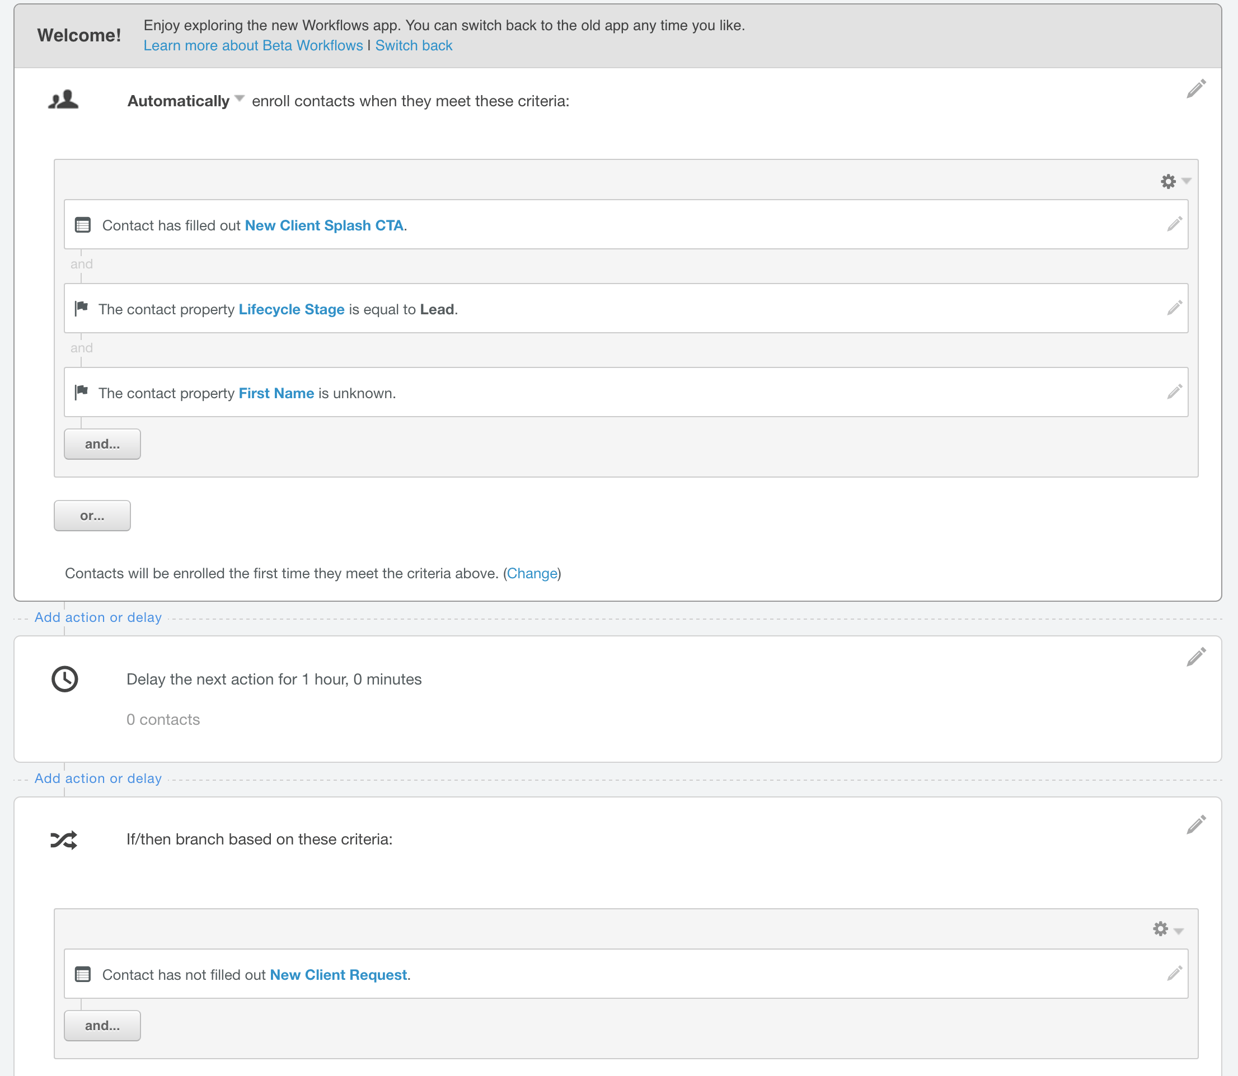The width and height of the screenshot is (1238, 1076).
Task: Edit the New Client Request criterion
Action: click(x=1174, y=973)
